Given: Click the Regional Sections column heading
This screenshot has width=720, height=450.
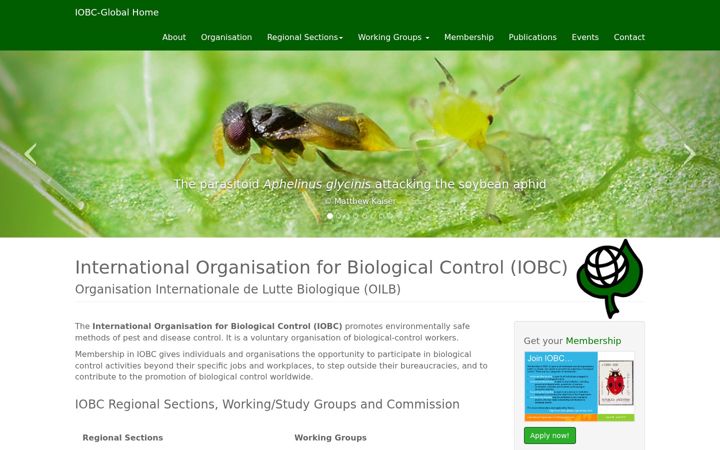Looking at the screenshot, I should (123, 438).
